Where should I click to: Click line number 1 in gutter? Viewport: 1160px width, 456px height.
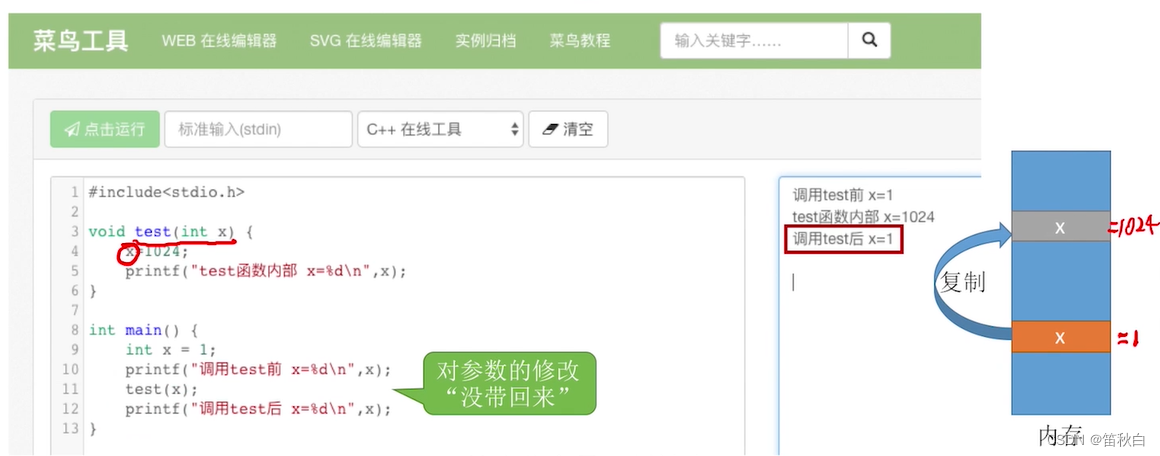click(x=75, y=192)
